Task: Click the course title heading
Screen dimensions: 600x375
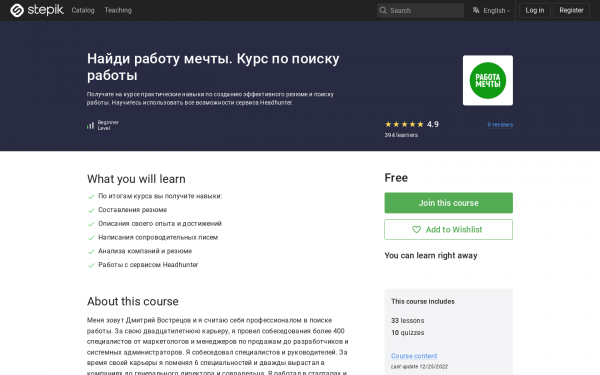Action: (213, 67)
